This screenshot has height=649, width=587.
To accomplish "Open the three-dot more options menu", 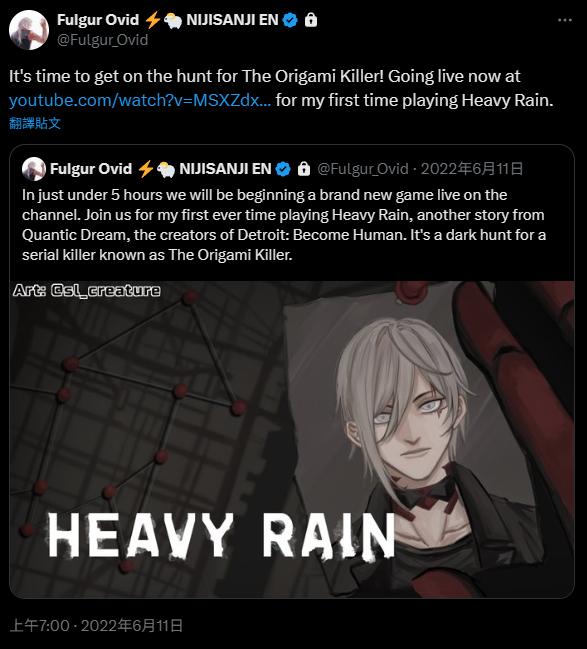I will click(x=565, y=20).
